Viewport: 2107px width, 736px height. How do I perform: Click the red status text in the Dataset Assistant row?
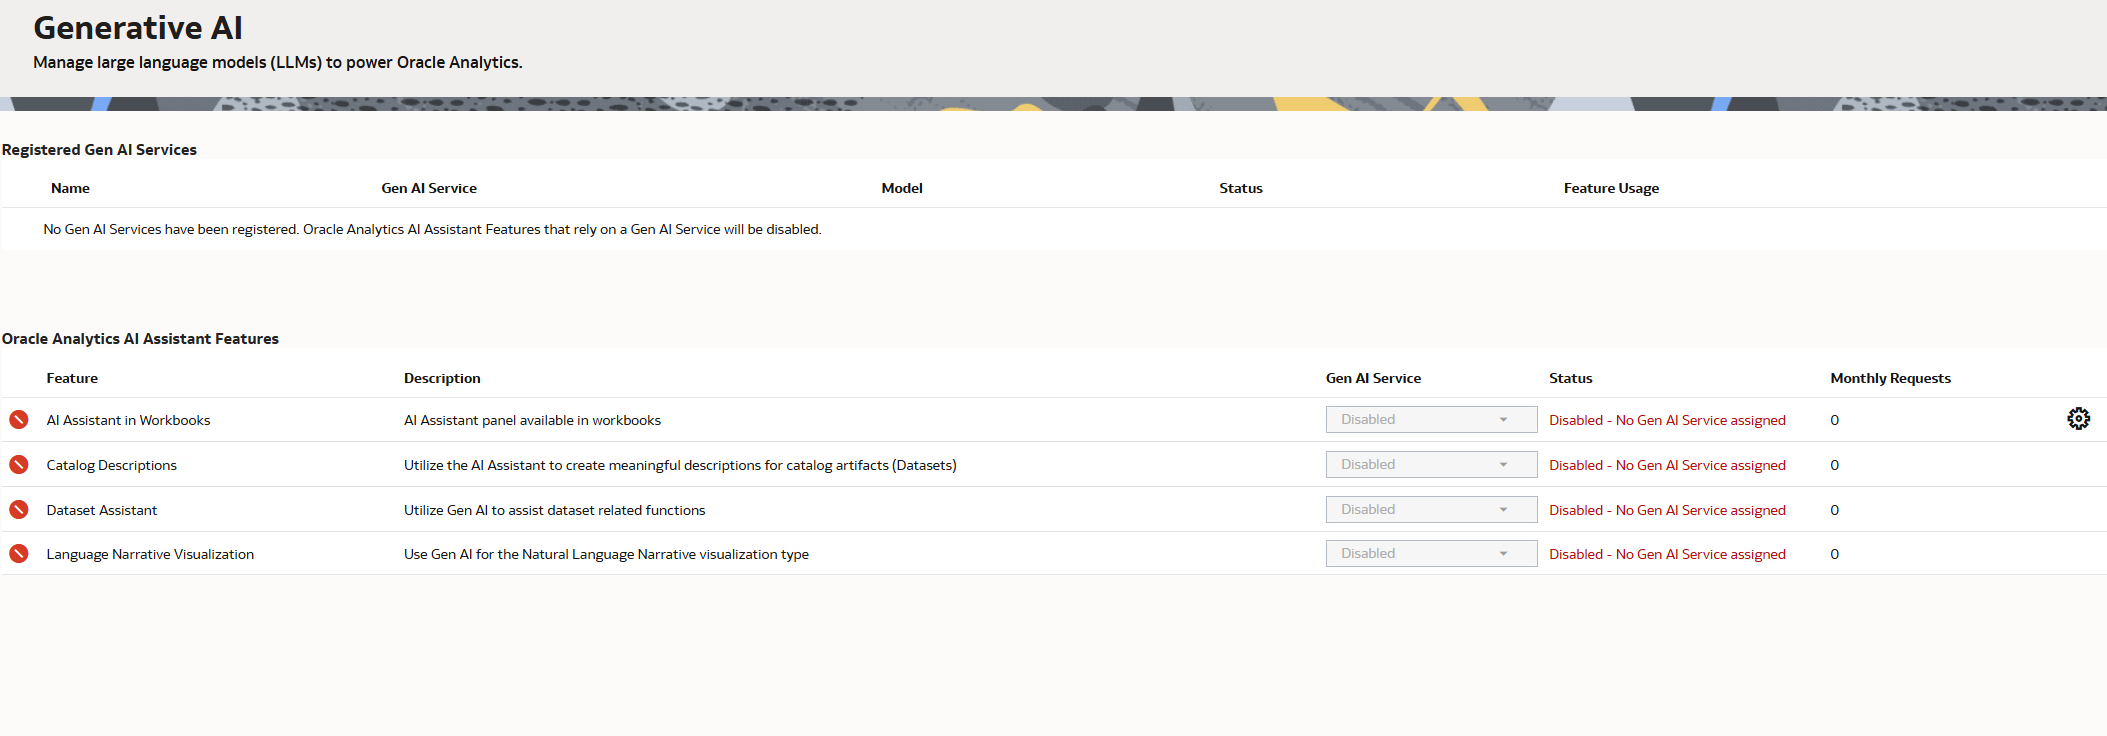point(1667,510)
